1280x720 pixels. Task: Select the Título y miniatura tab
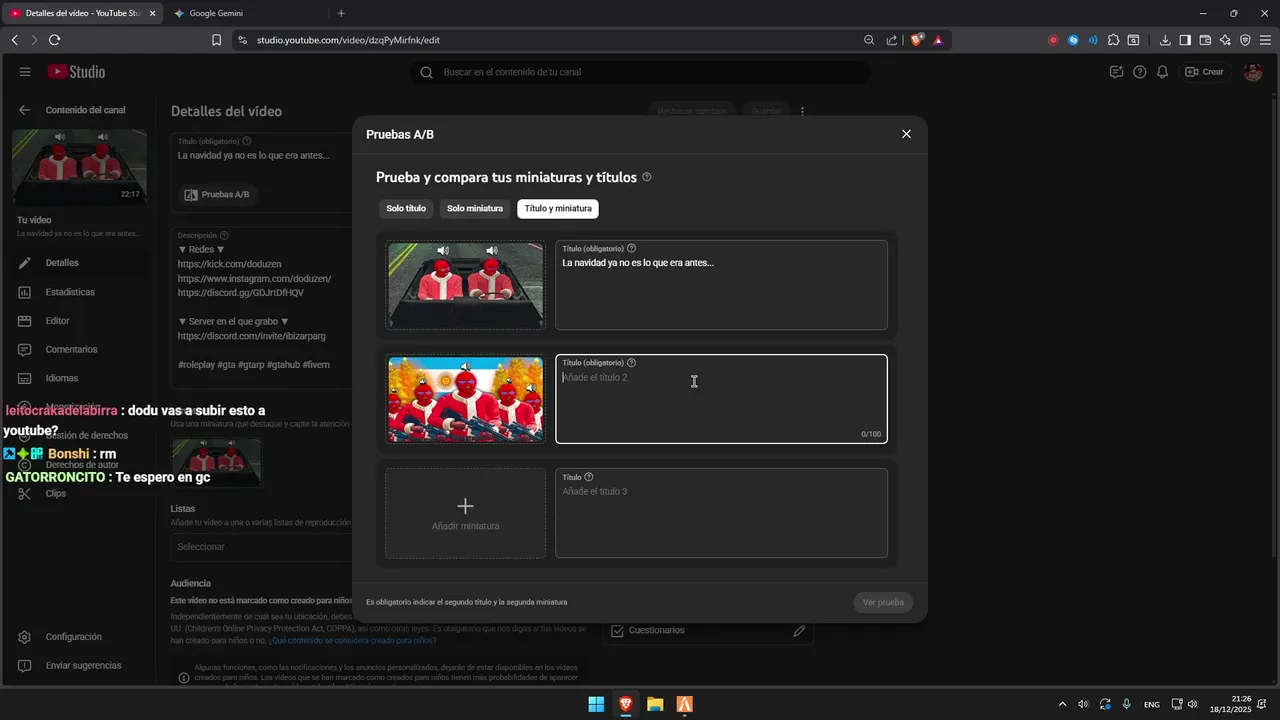[558, 209]
